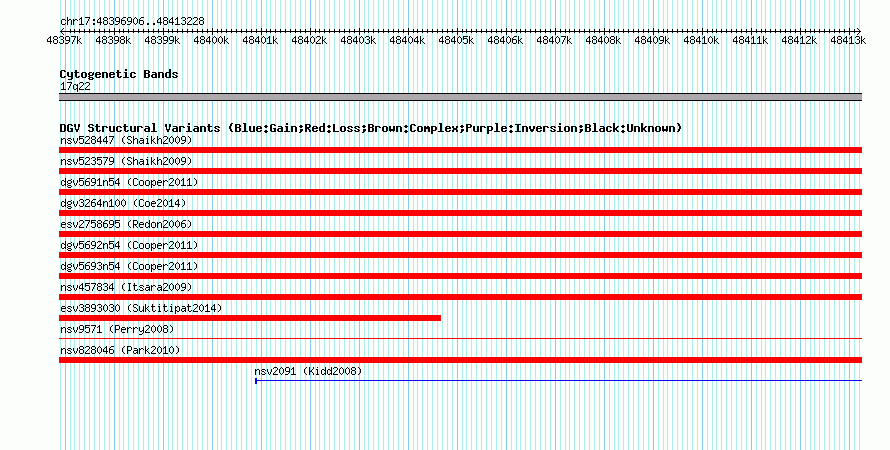Open the dgv3264n100 (Coe2014) label
The image size is (890, 450).
pyautogui.click(x=123, y=203)
